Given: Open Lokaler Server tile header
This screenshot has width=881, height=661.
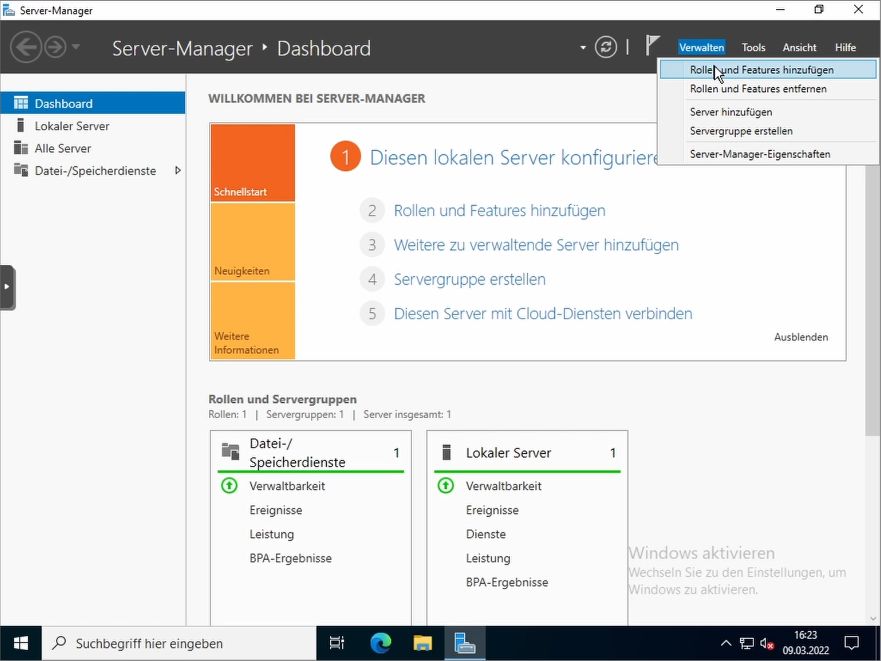Looking at the screenshot, I should (527, 452).
